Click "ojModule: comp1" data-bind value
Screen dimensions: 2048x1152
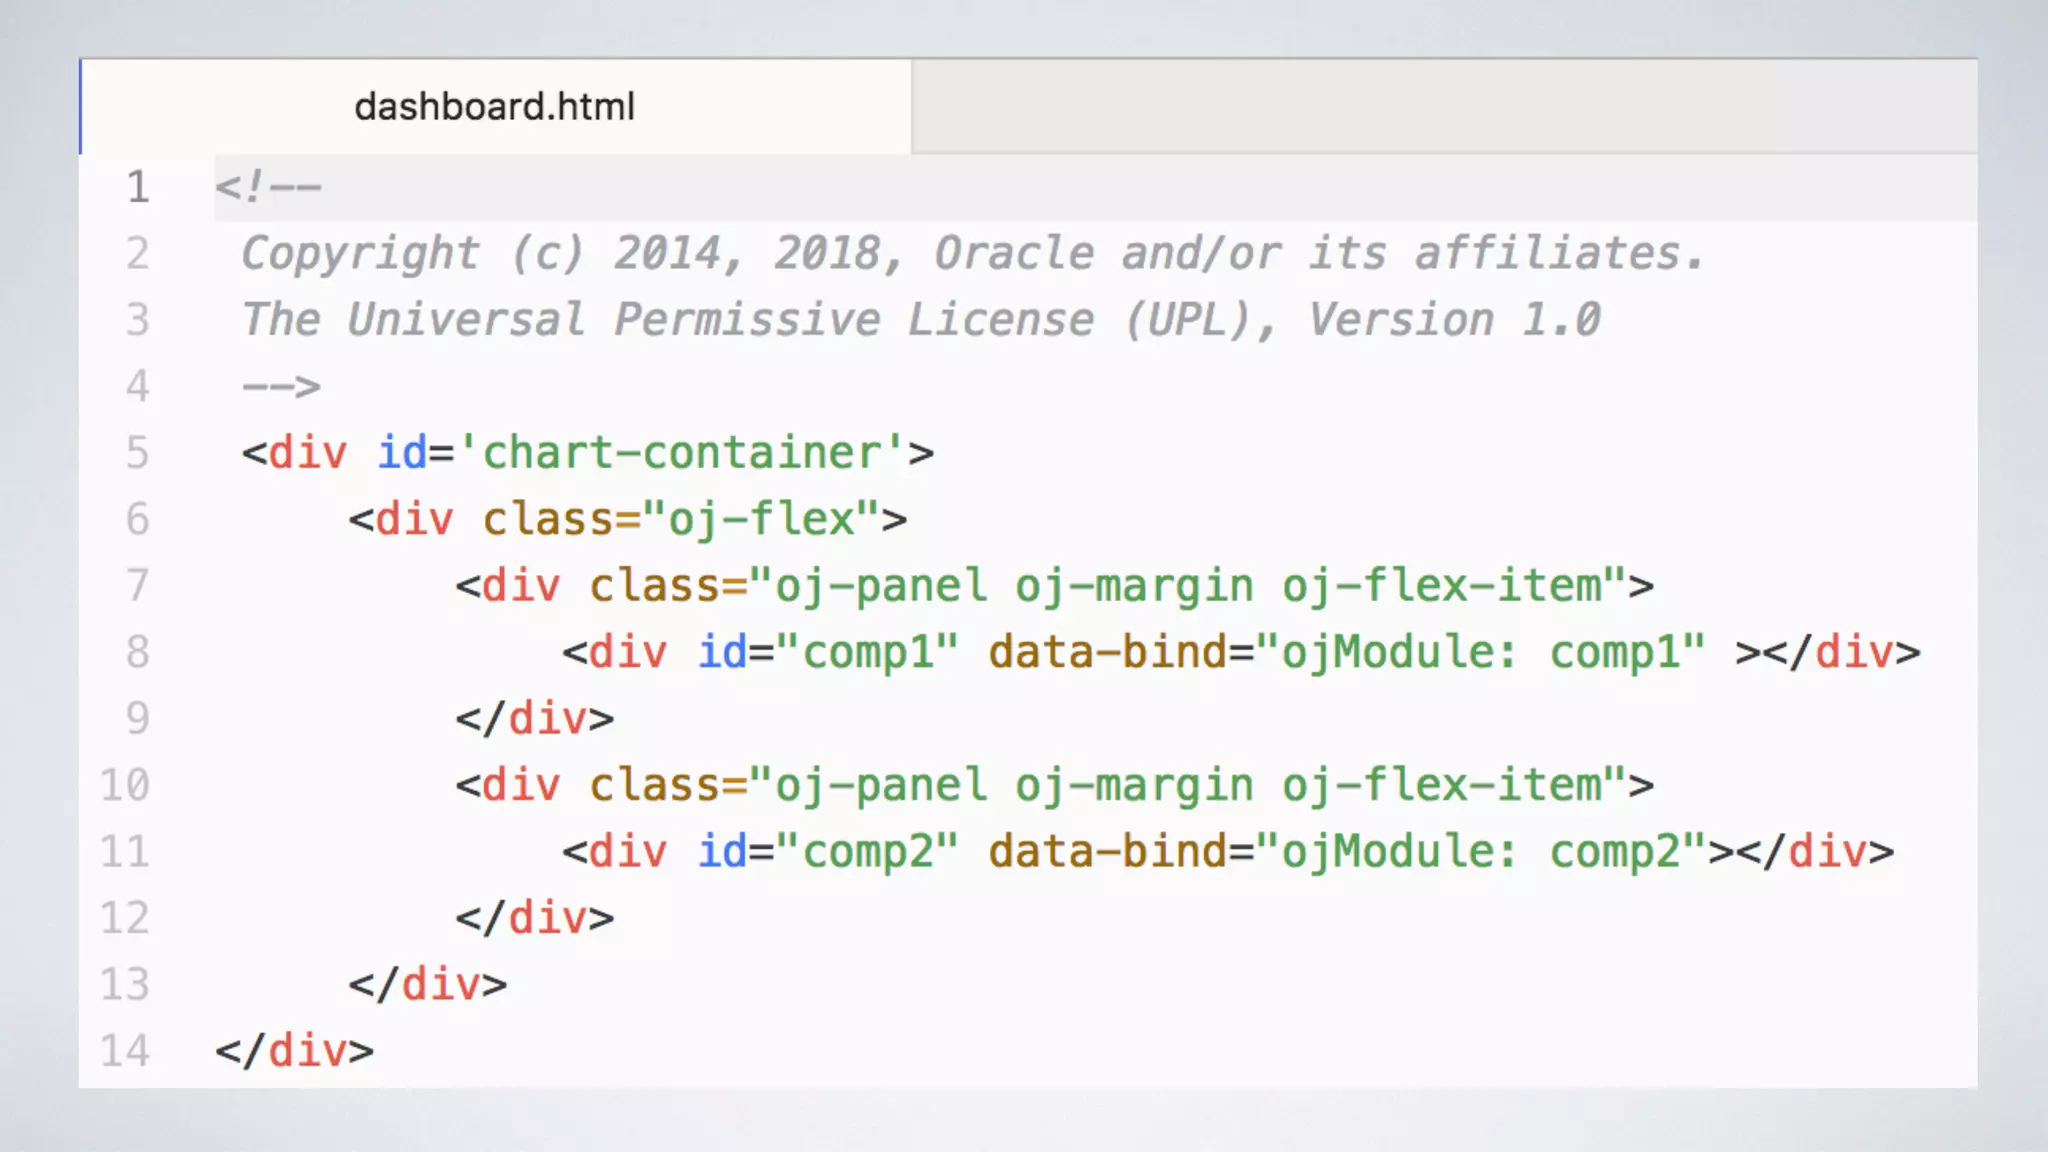[1479, 653]
